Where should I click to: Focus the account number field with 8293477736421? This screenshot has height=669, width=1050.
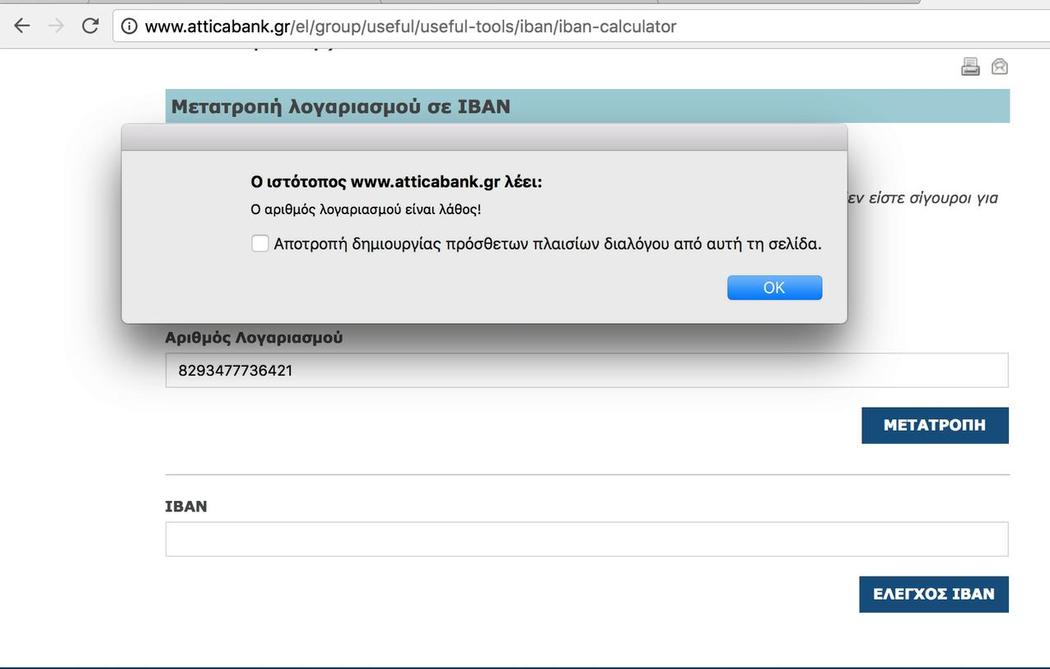[587, 370]
